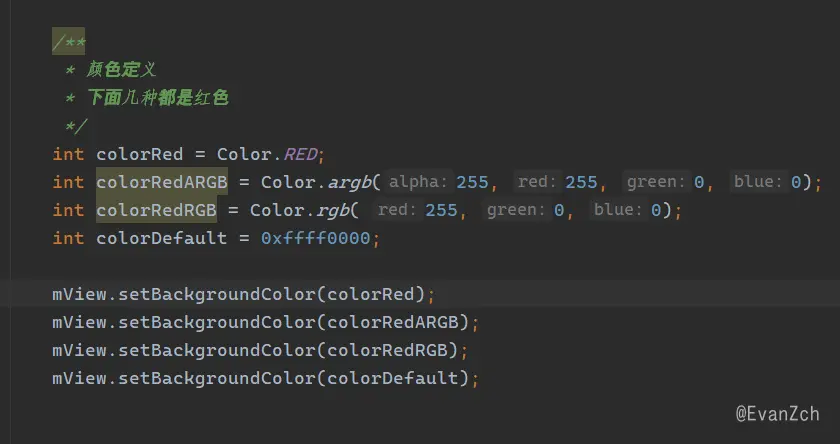The width and height of the screenshot is (840, 444).
Task: Click the 'rgb' method name on the colorRedRGB line
Action: (333, 210)
